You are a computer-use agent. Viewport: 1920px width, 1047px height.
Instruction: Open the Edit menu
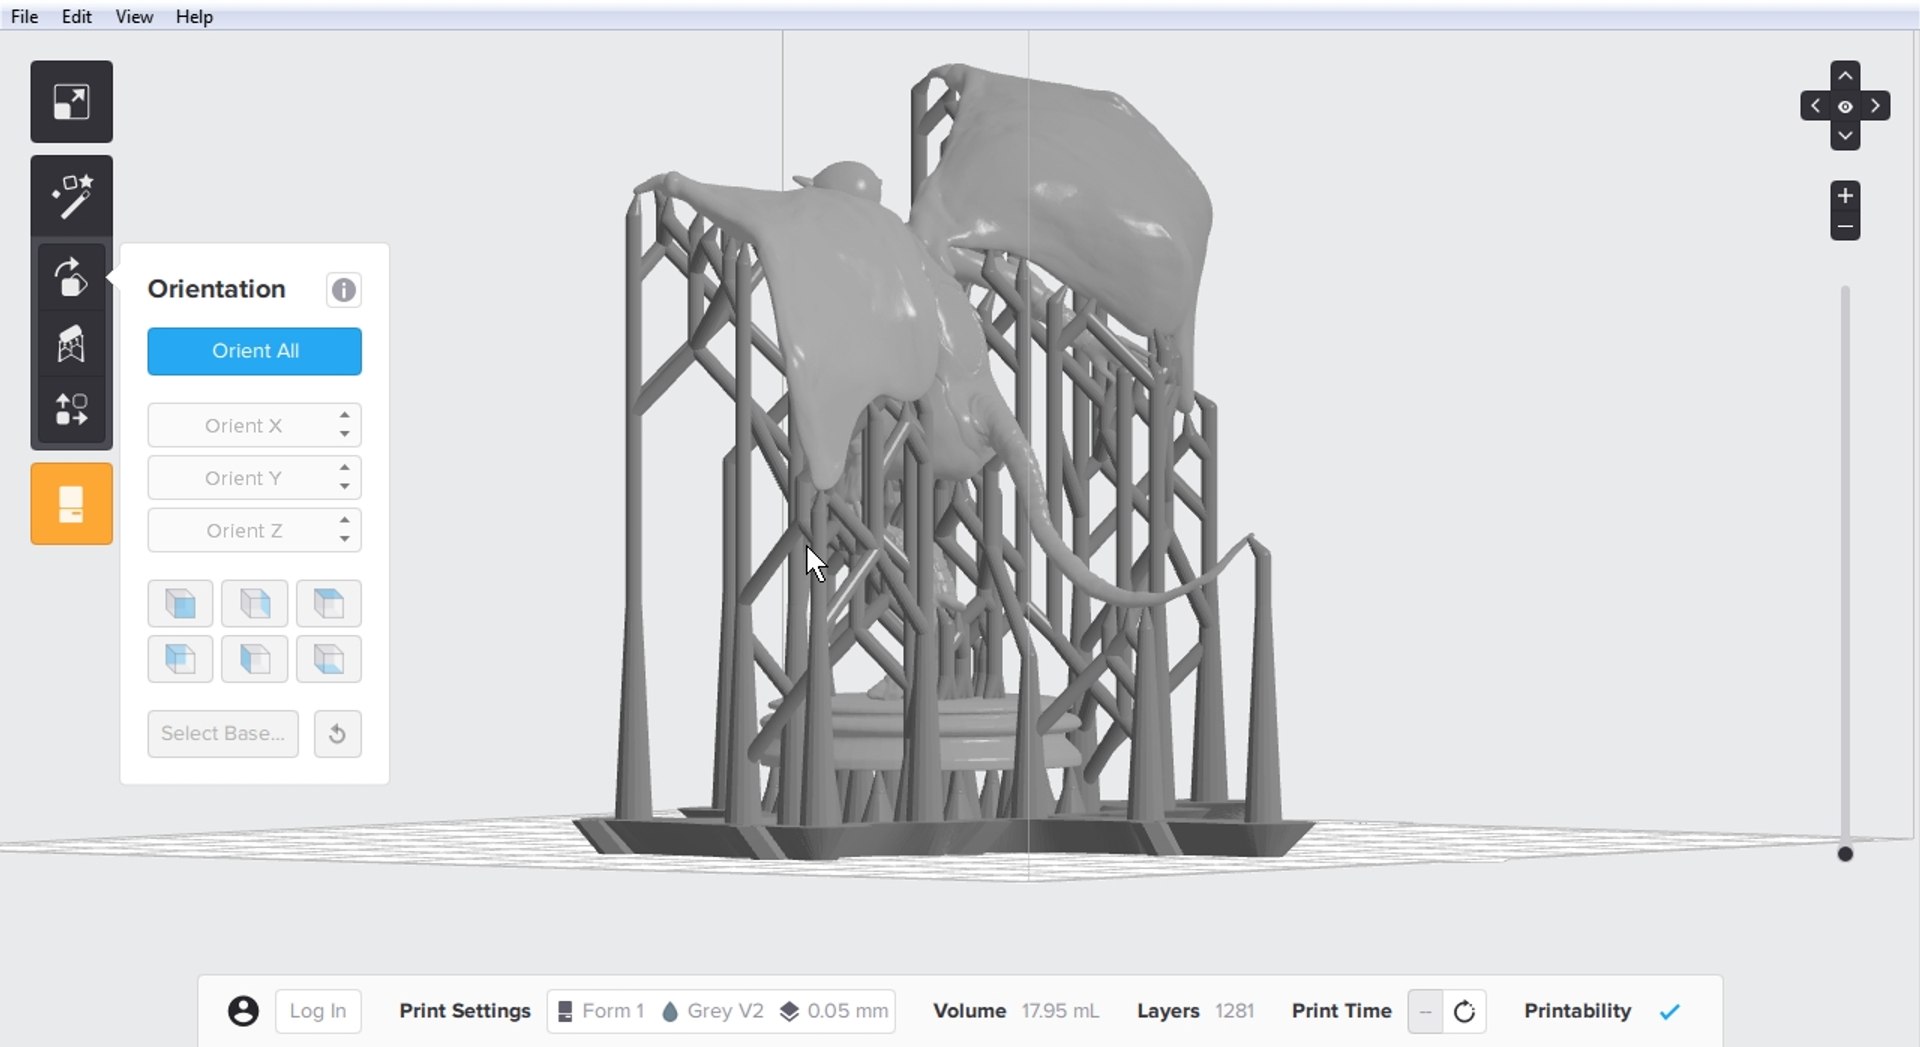pyautogui.click(x=76, y=17)
